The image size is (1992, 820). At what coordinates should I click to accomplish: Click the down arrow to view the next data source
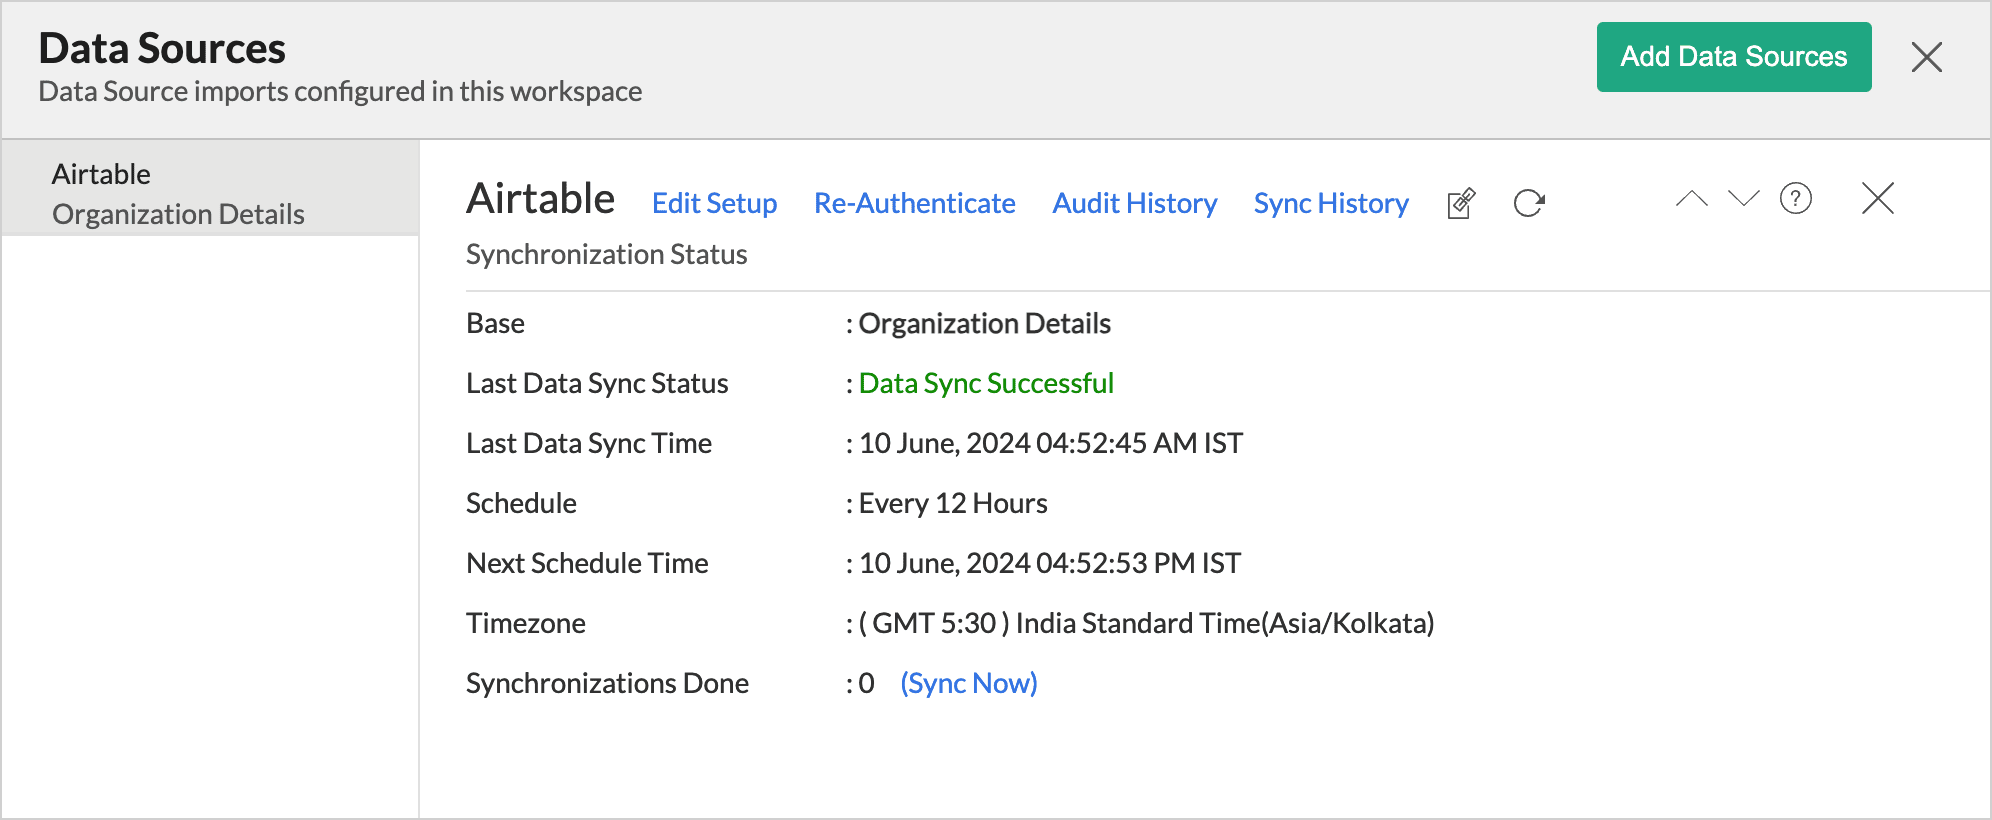pyautogui.click(x=1743, y=198)
